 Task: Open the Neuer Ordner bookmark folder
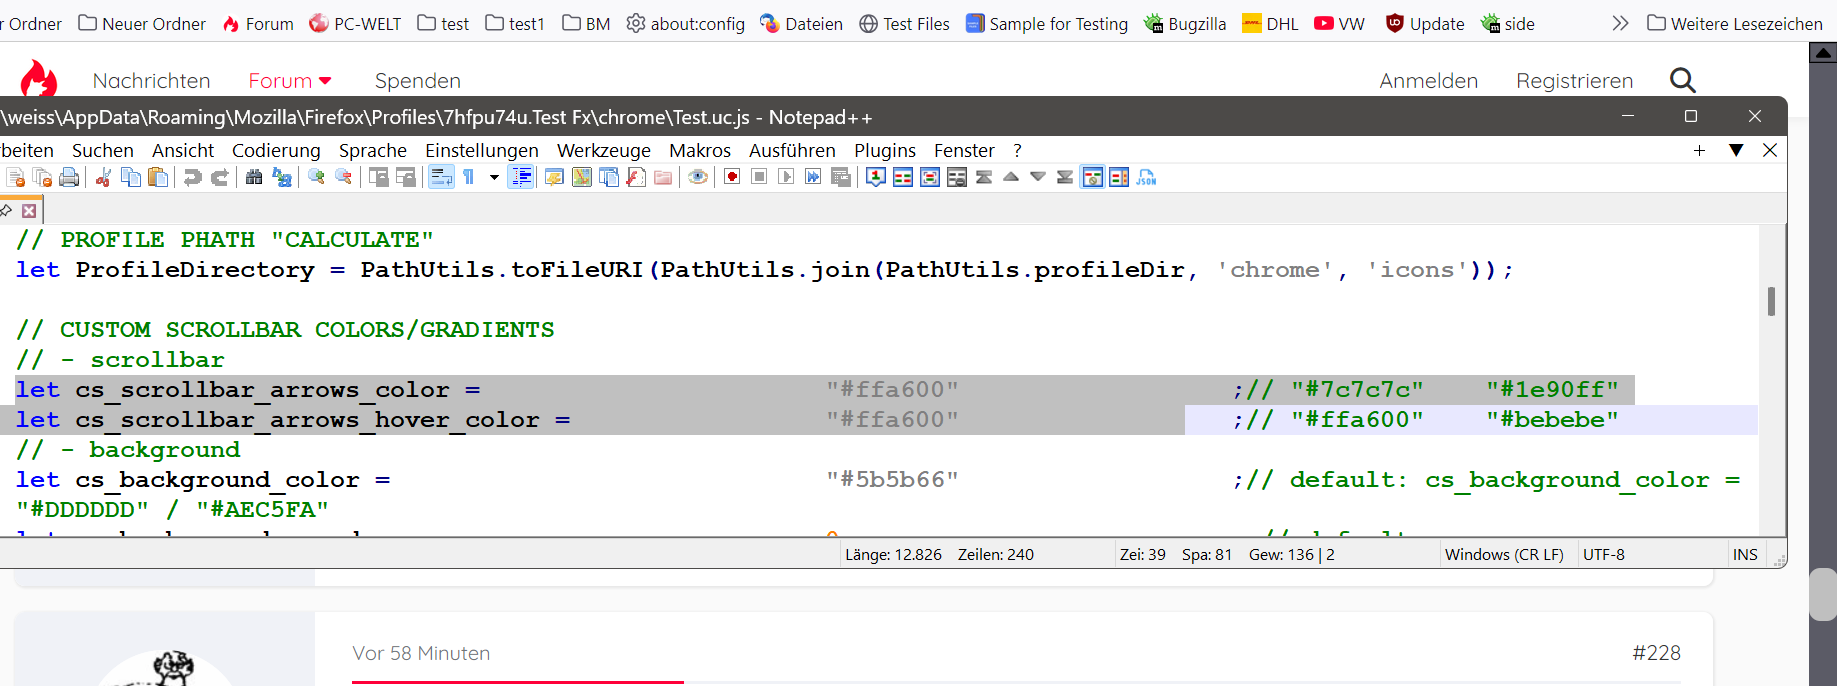[x=142, y=23]
